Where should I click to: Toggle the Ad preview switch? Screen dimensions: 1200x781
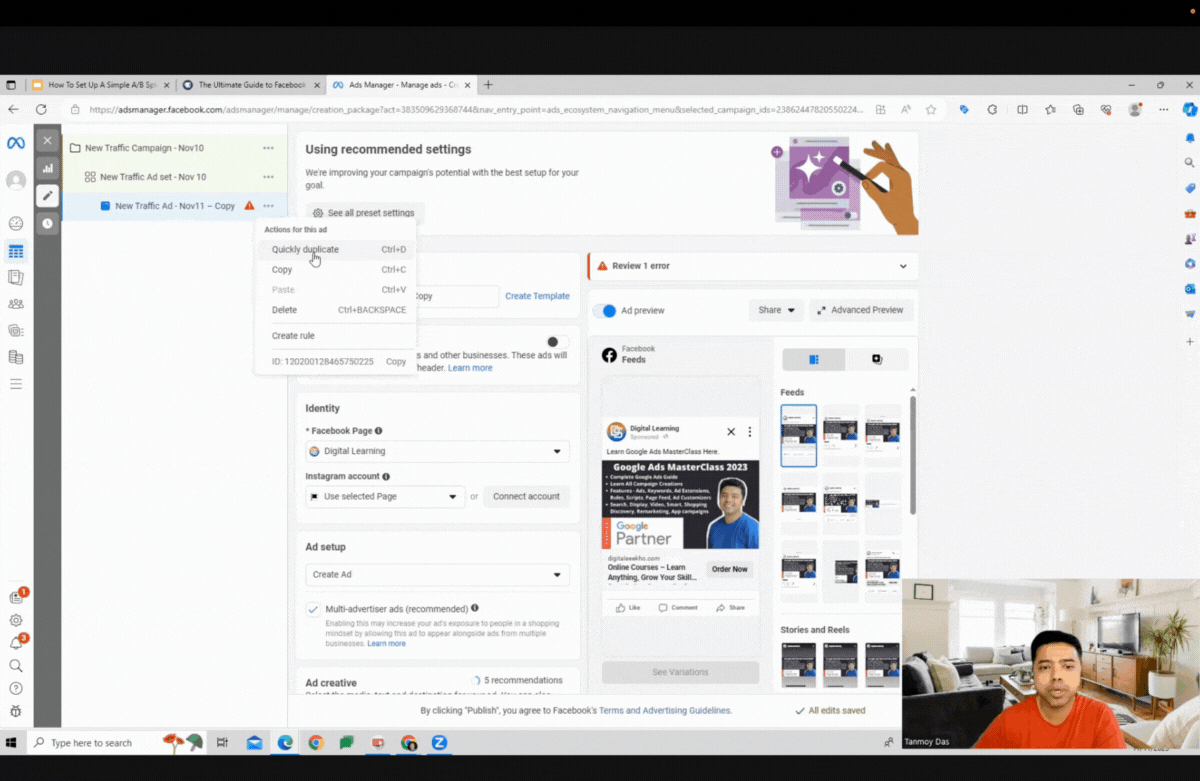click(x=605, y=311)
